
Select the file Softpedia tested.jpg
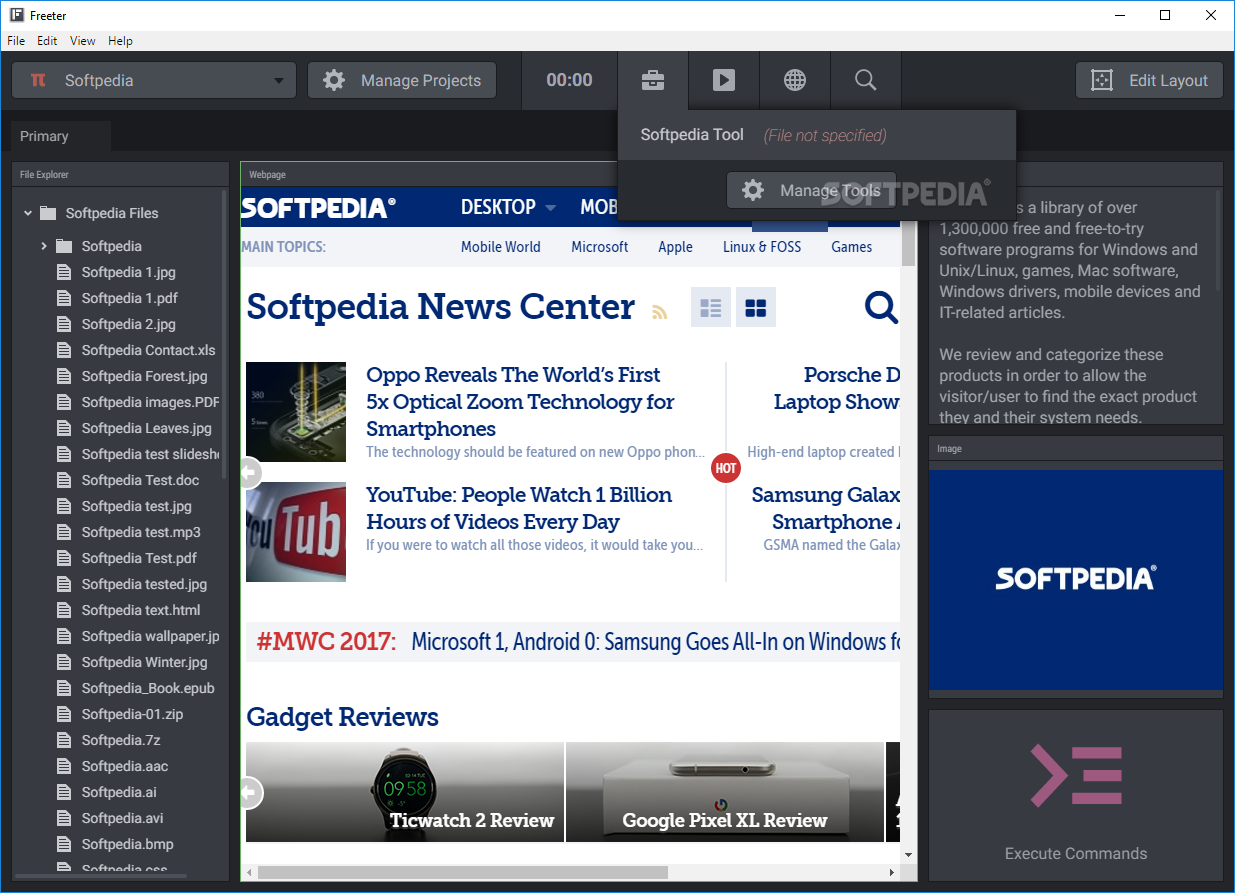point(144,584)
